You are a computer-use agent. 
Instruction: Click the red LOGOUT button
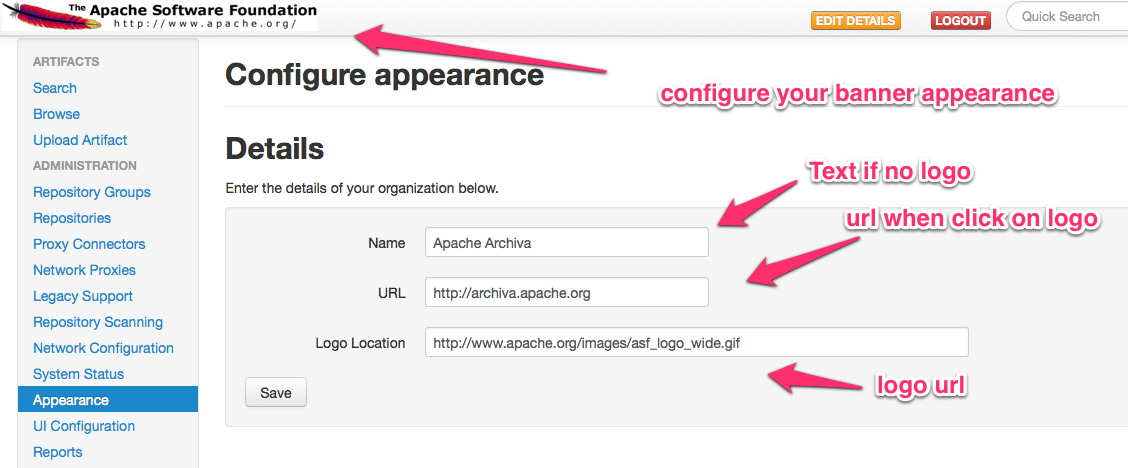pos(960,20)
